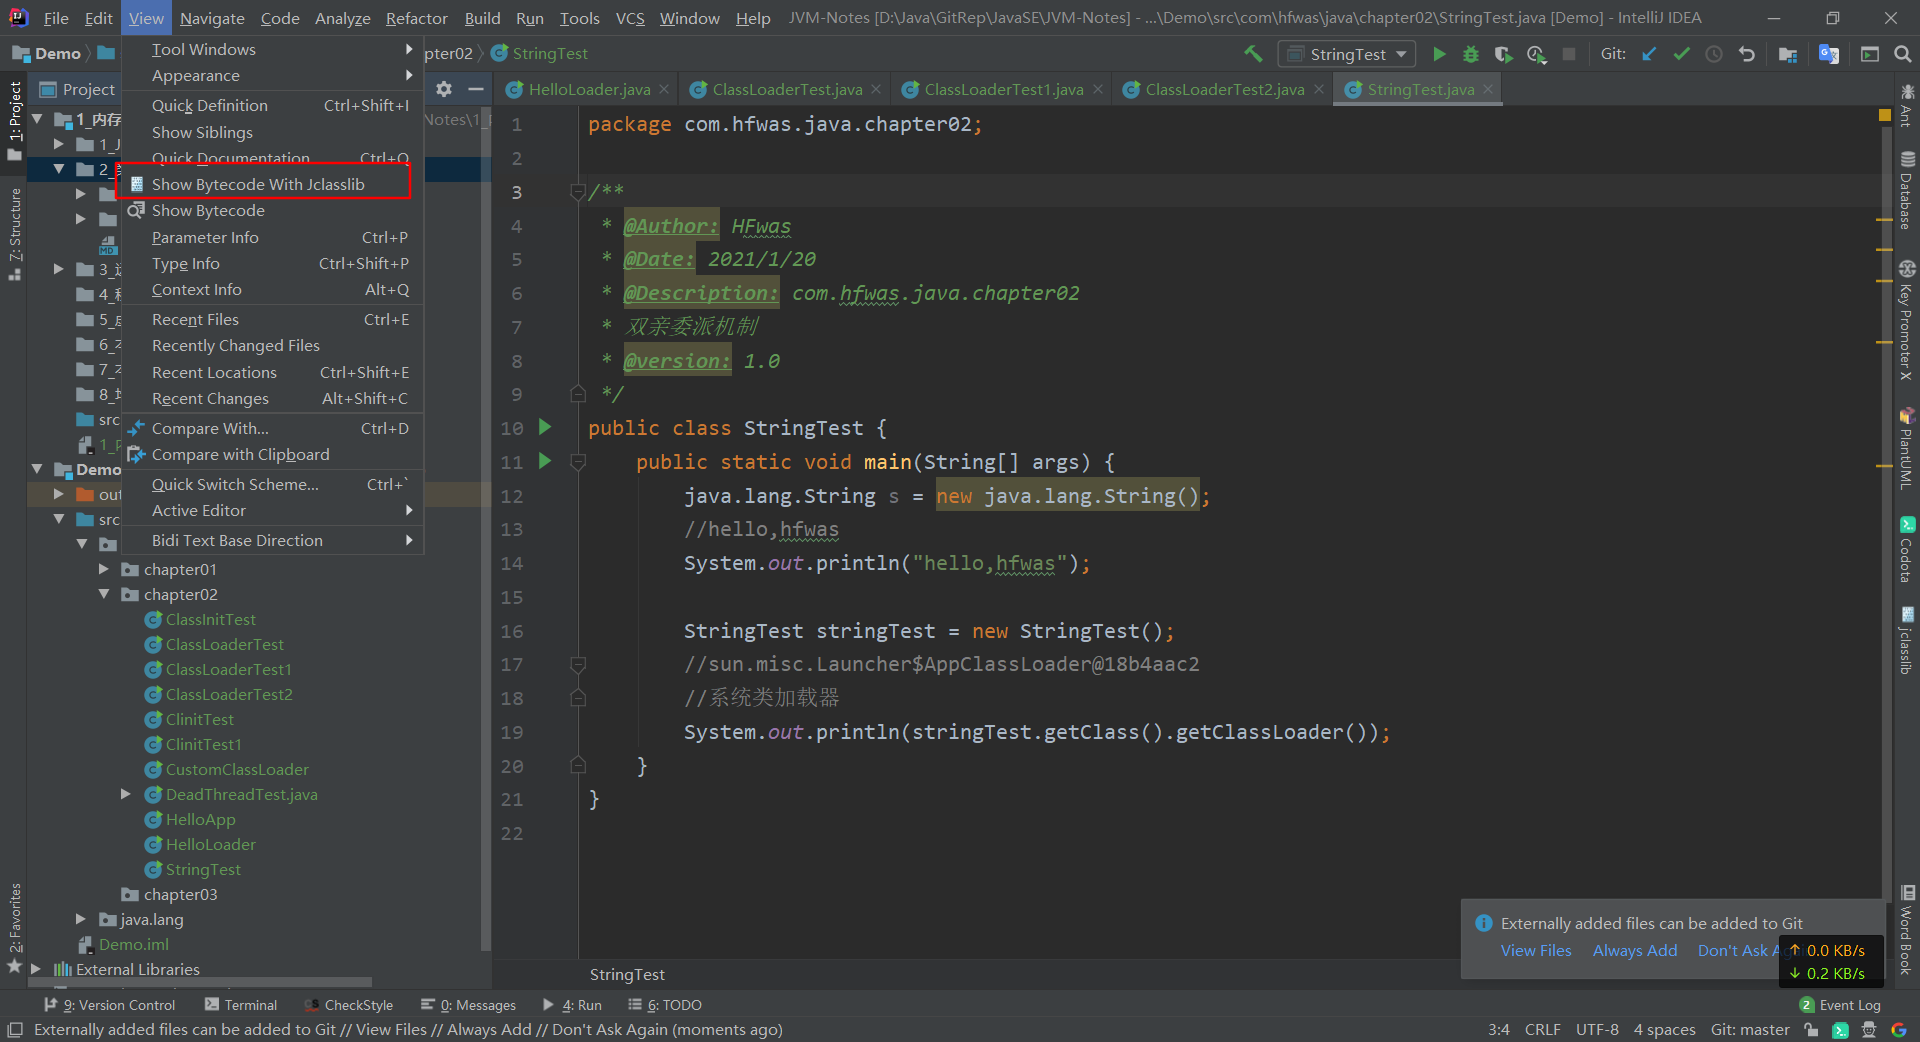The height and width of the screenshot is (1042, 1920).
Task: Click the Run with Profiler icon
Action: pos(1537,54)
